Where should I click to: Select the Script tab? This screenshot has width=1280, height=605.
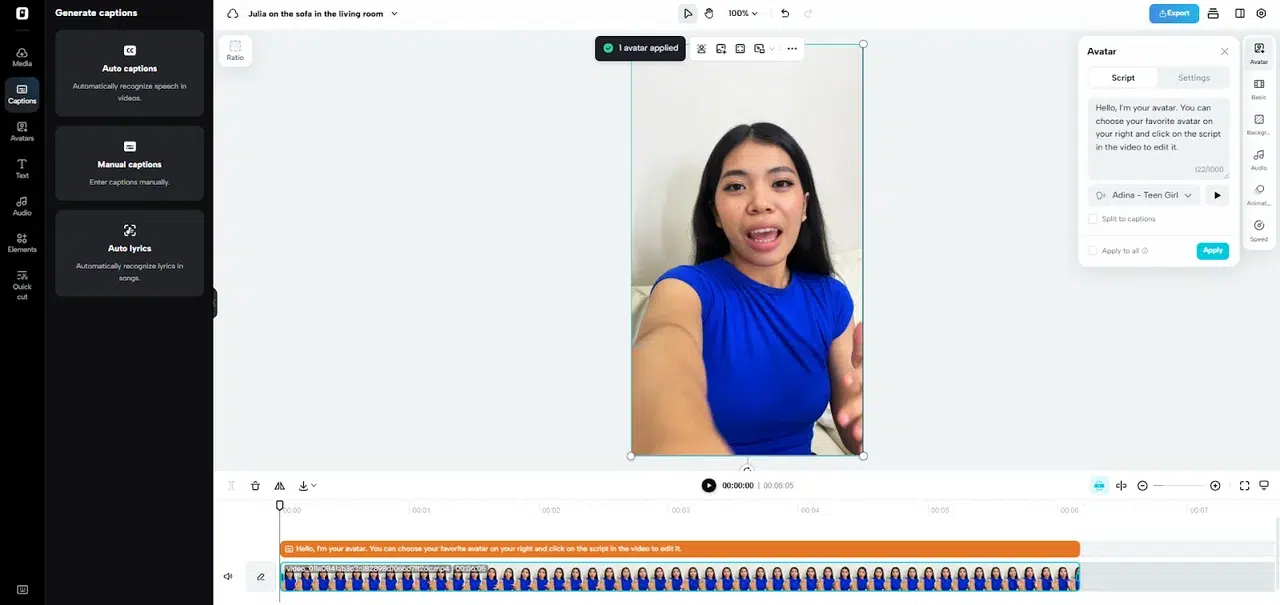coord(1123,77)
